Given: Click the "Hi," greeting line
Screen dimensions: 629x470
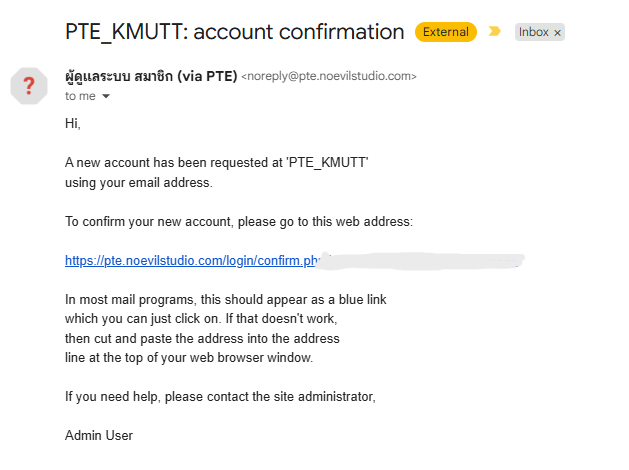Looking at the screenshot, I should coord(72,124).
